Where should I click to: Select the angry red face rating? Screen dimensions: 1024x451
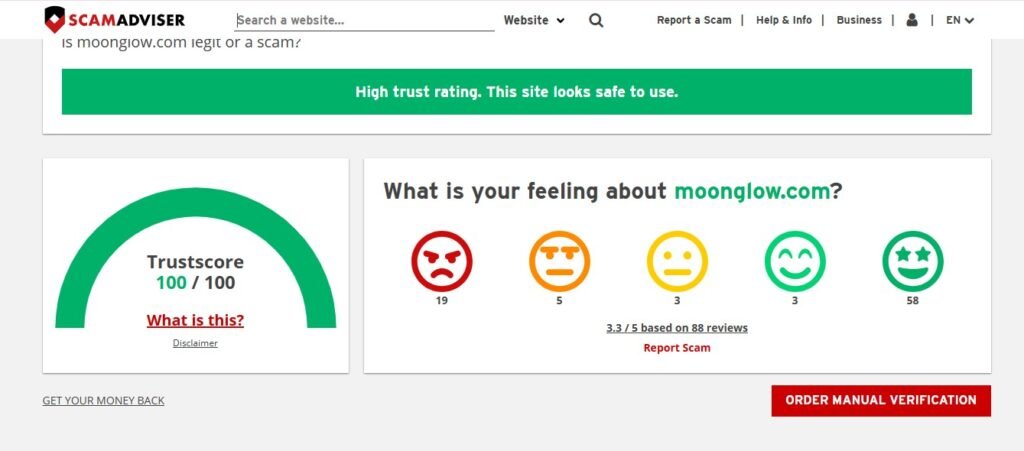441,261
